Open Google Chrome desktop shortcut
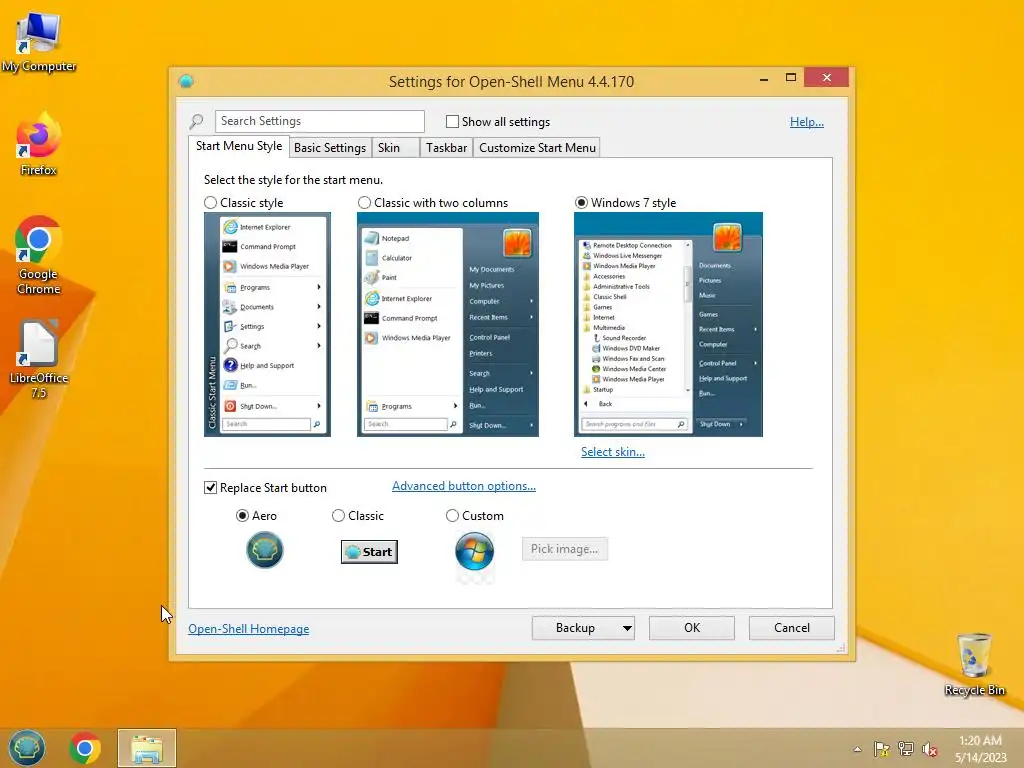The width and height of the screenshot is (1024, 768). (x=39, y=255)
